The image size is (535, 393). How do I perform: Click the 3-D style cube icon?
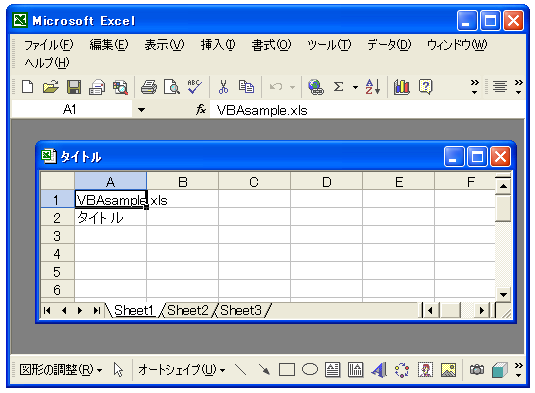[500, 370]
